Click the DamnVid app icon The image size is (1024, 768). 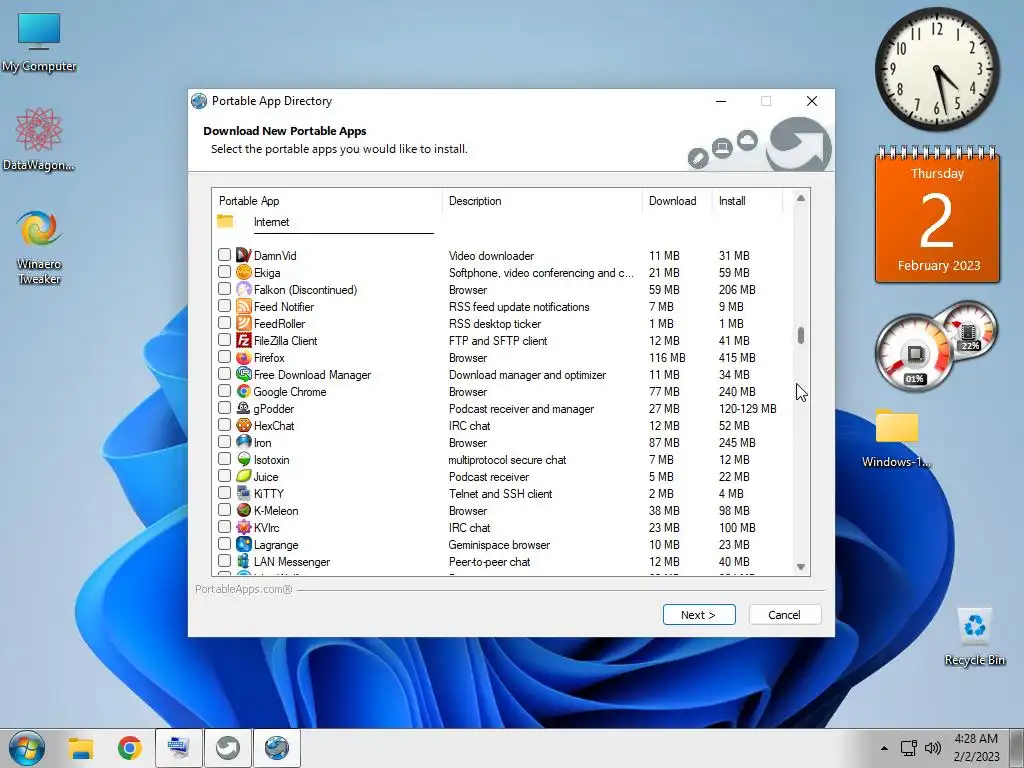pyautogui.click(x=244, y=255)
